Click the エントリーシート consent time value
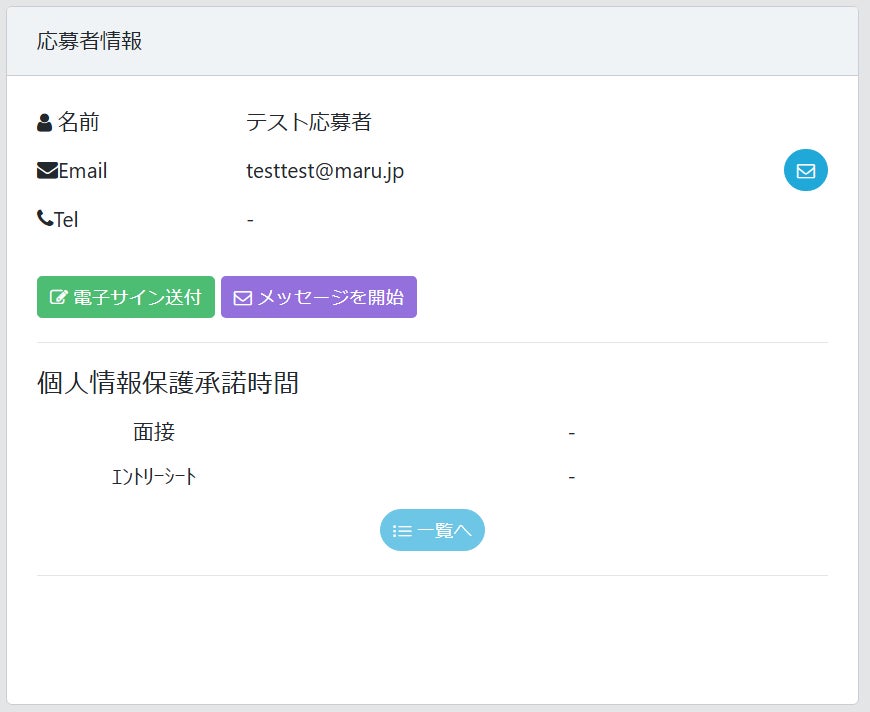Screen dimensions: 870x712 571,478
